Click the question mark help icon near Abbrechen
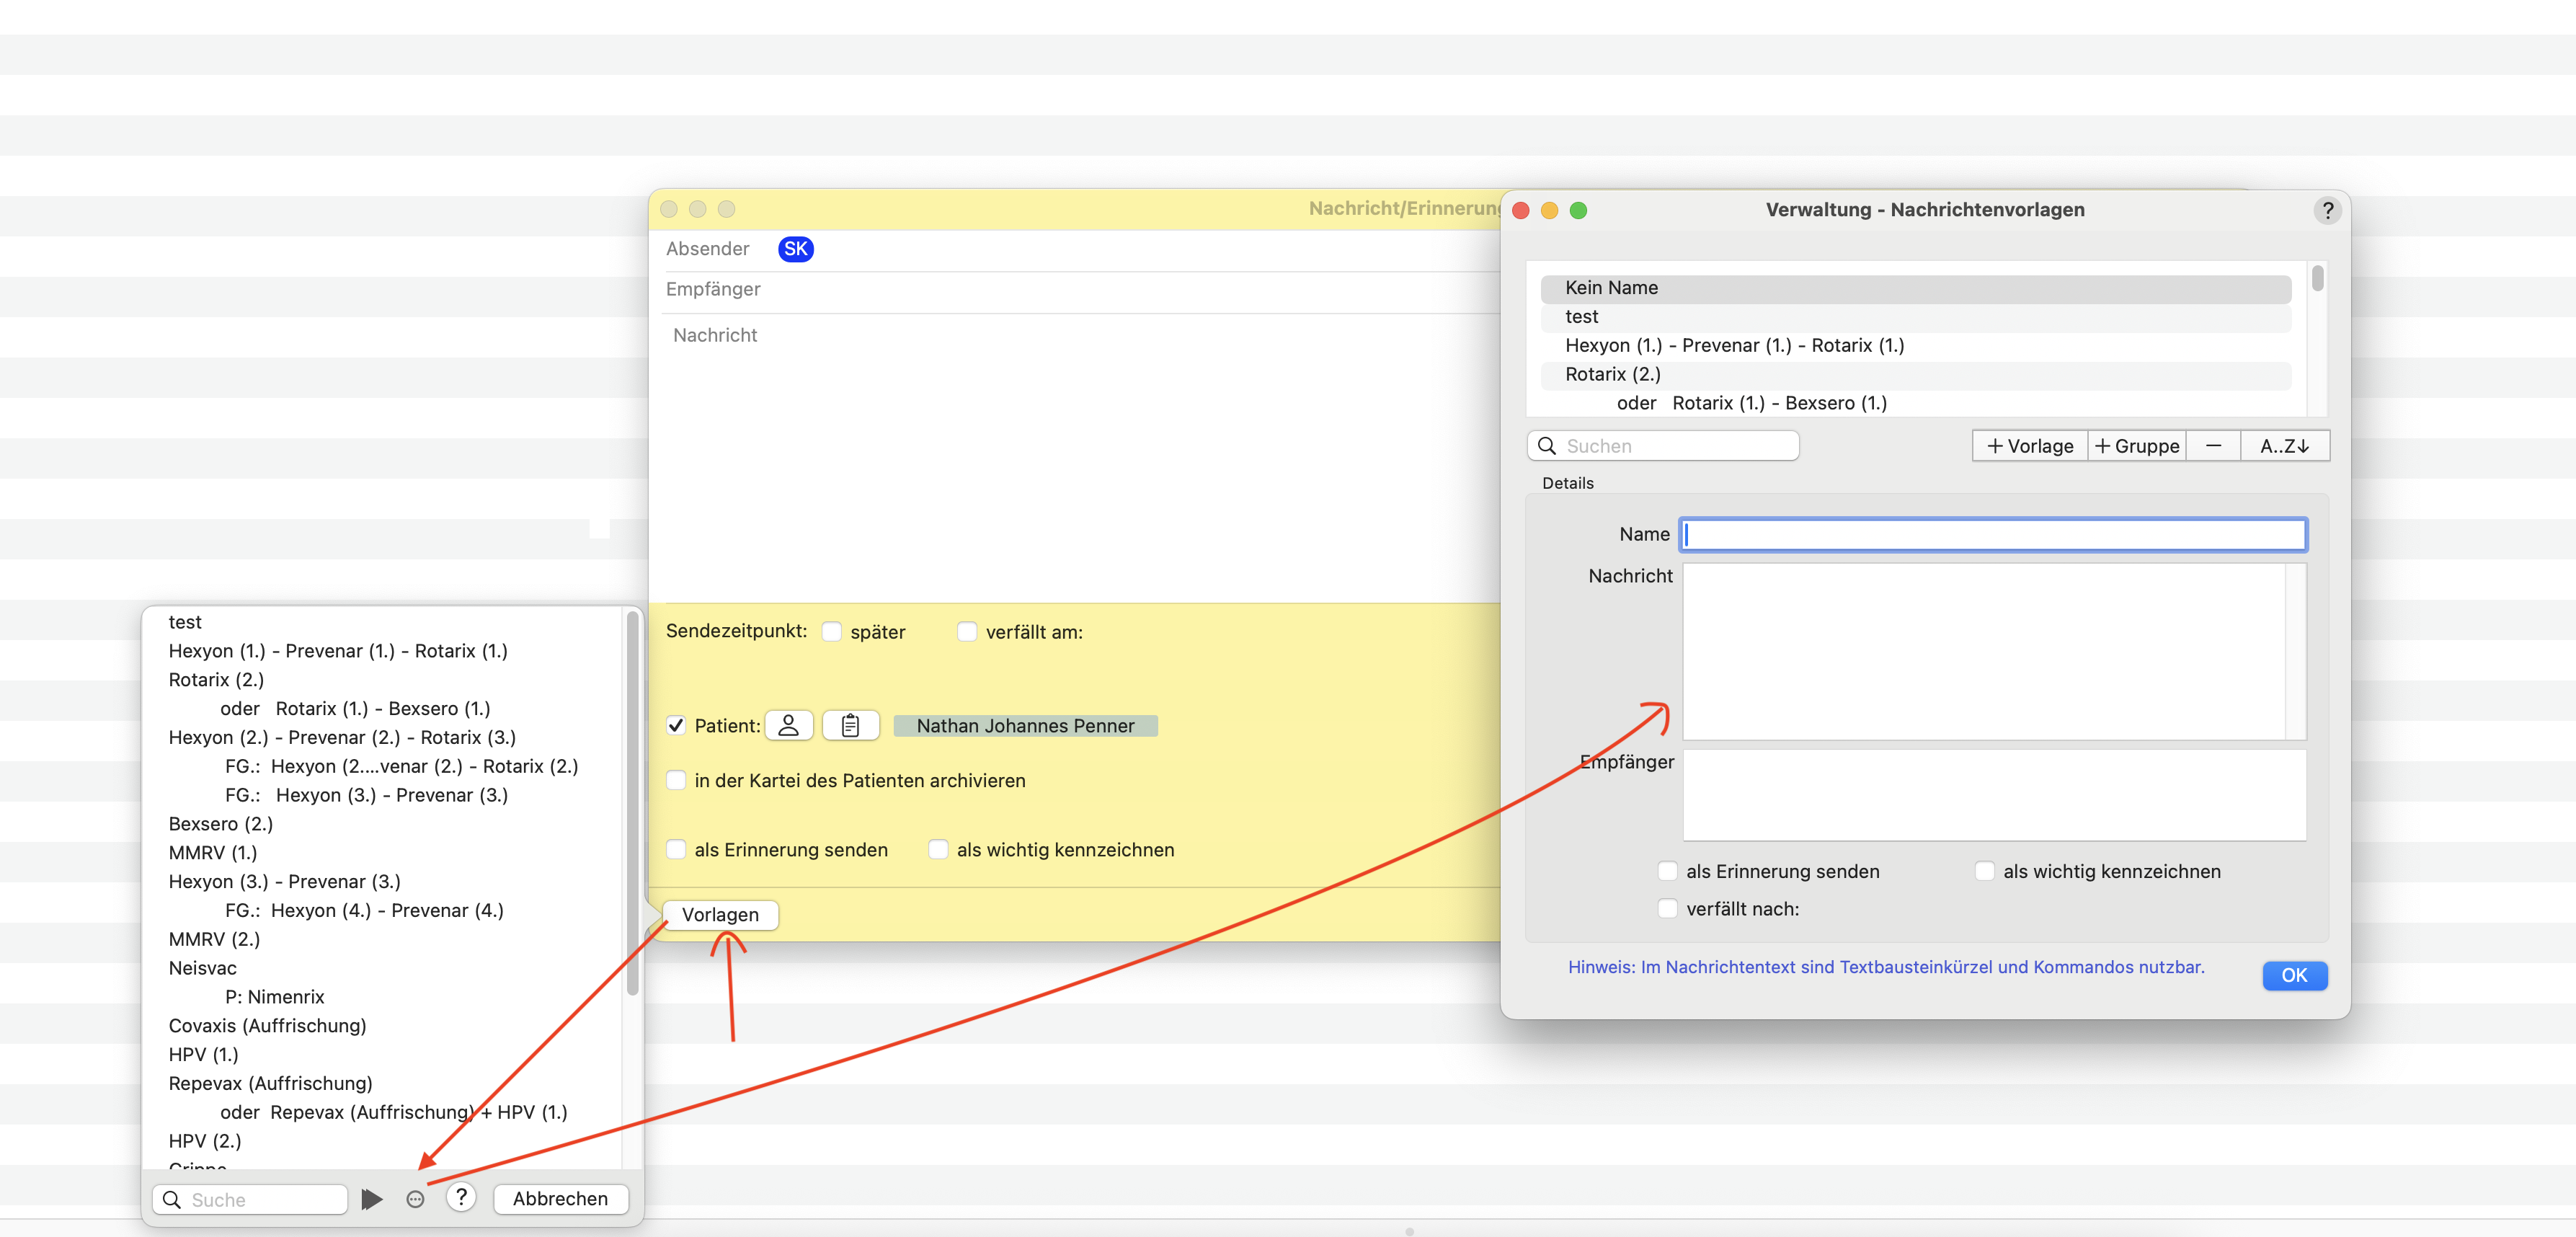Viewport: 2576px width, 1237px height. tap(461, 1197)
